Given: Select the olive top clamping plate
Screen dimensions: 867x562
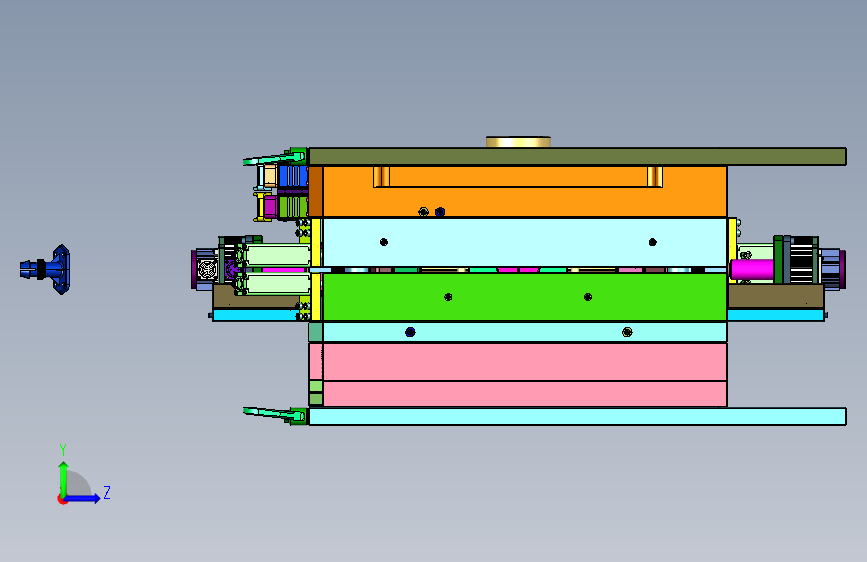Looking at the screenshot, I should pyautogui.click(x=577, y=157).
